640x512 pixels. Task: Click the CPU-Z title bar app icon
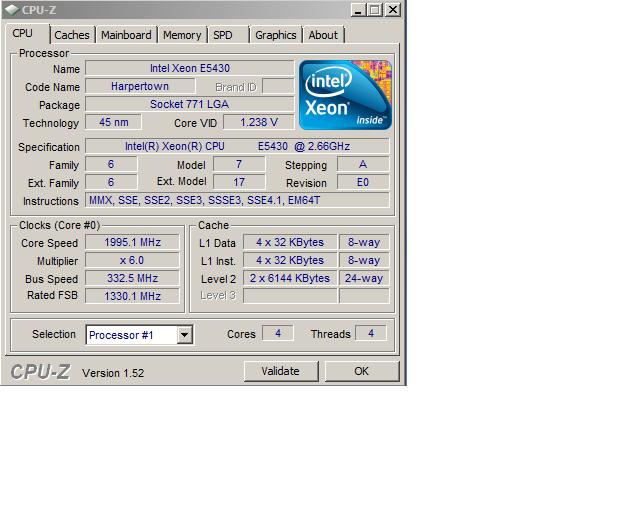coord(12,9)
